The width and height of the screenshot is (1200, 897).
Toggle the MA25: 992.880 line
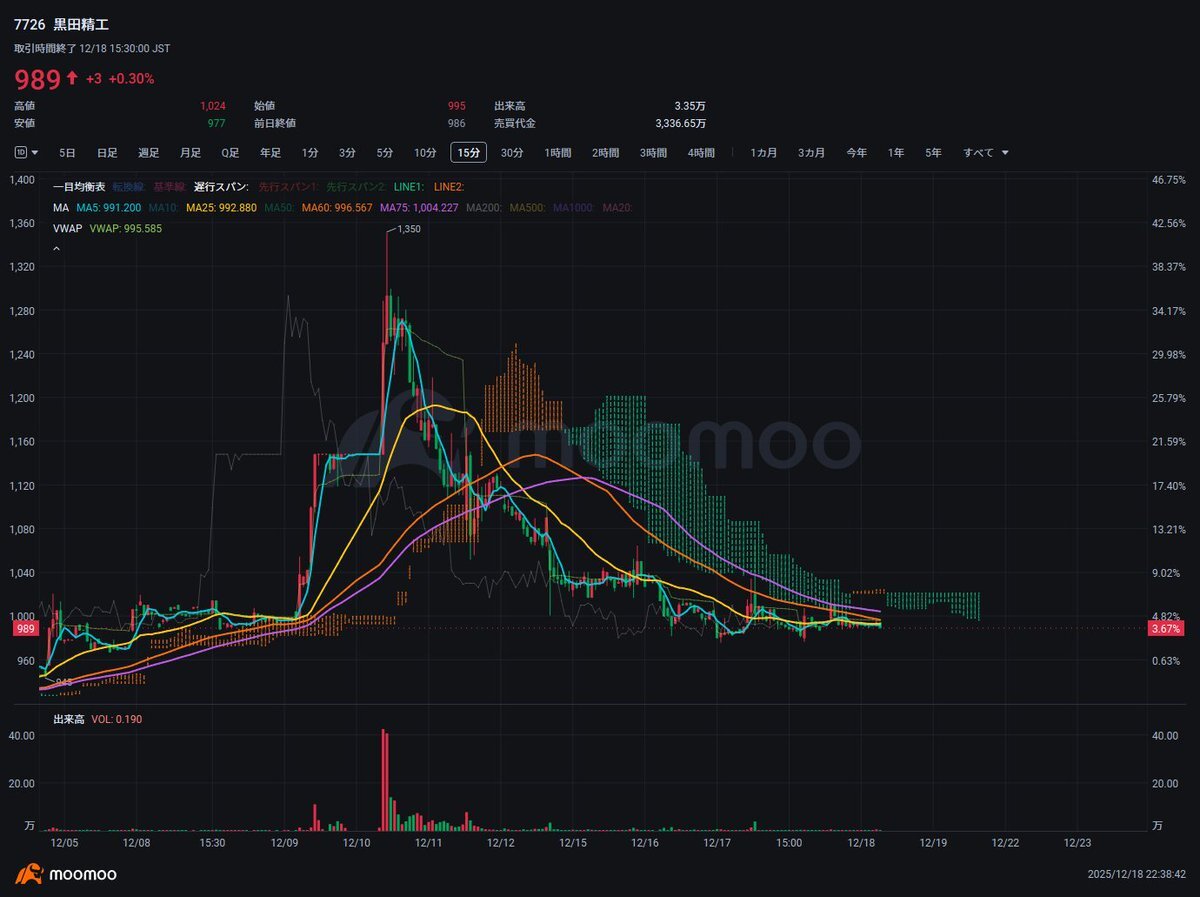click(221, 208)
